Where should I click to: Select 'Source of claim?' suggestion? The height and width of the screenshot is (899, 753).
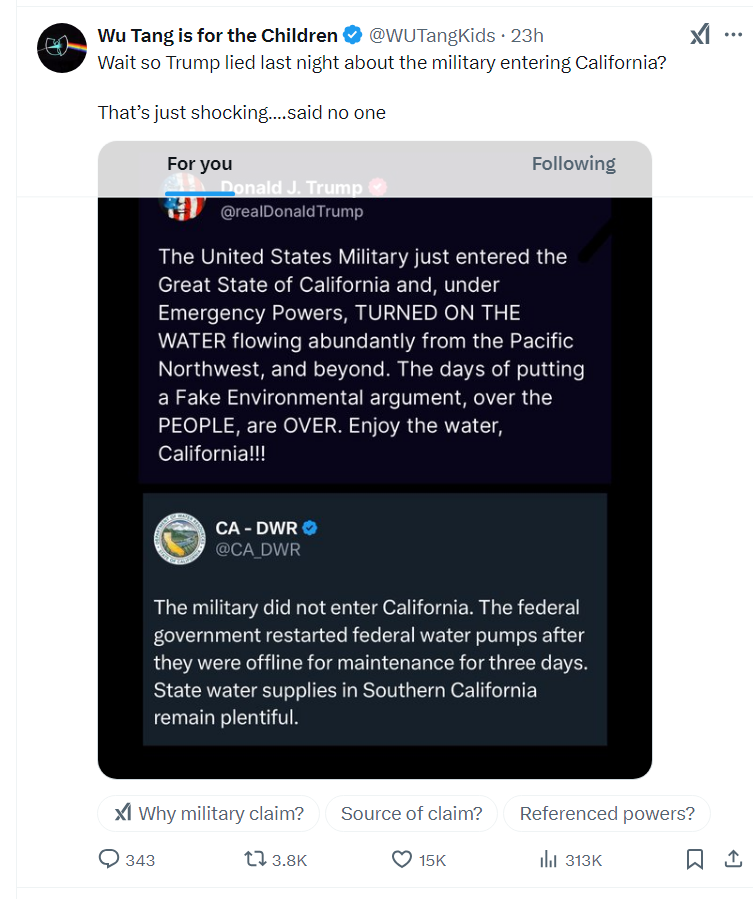click(411, 813)
